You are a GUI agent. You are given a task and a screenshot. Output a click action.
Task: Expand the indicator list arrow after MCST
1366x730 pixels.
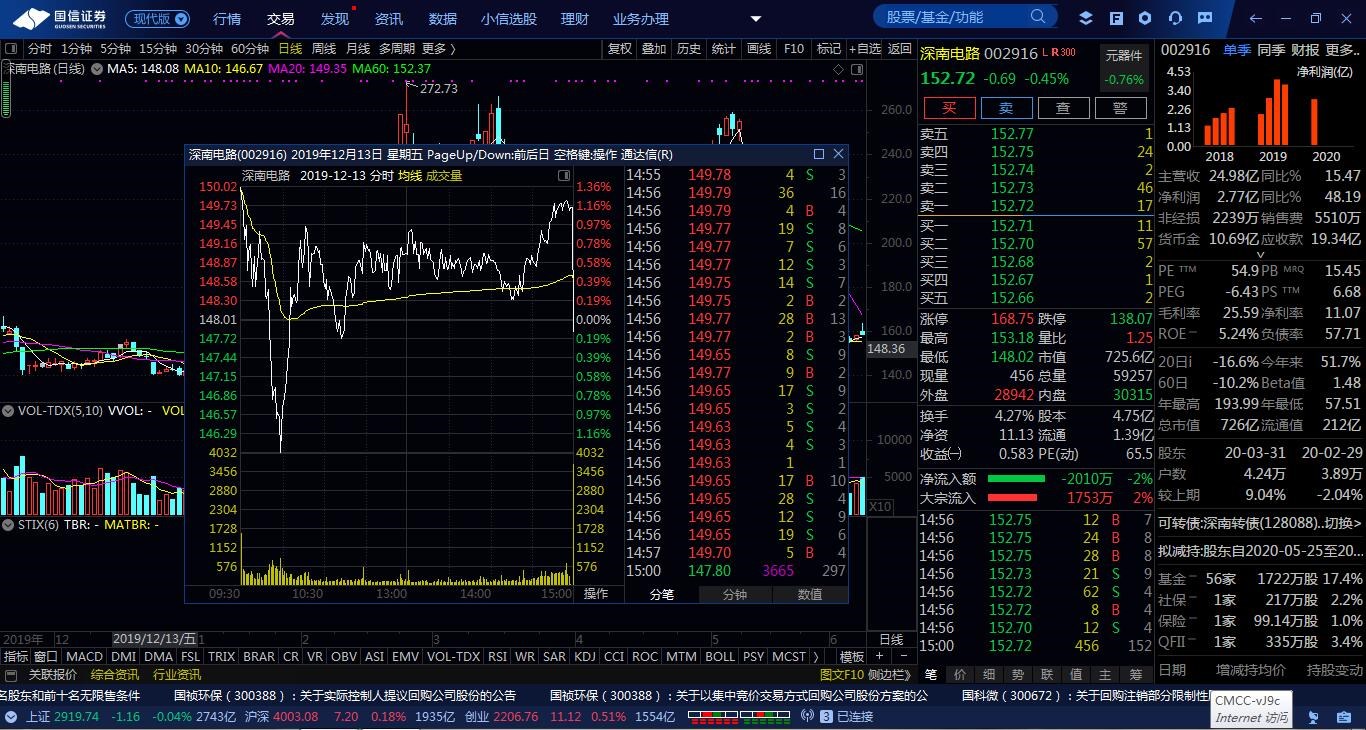[x=817, y=656]
